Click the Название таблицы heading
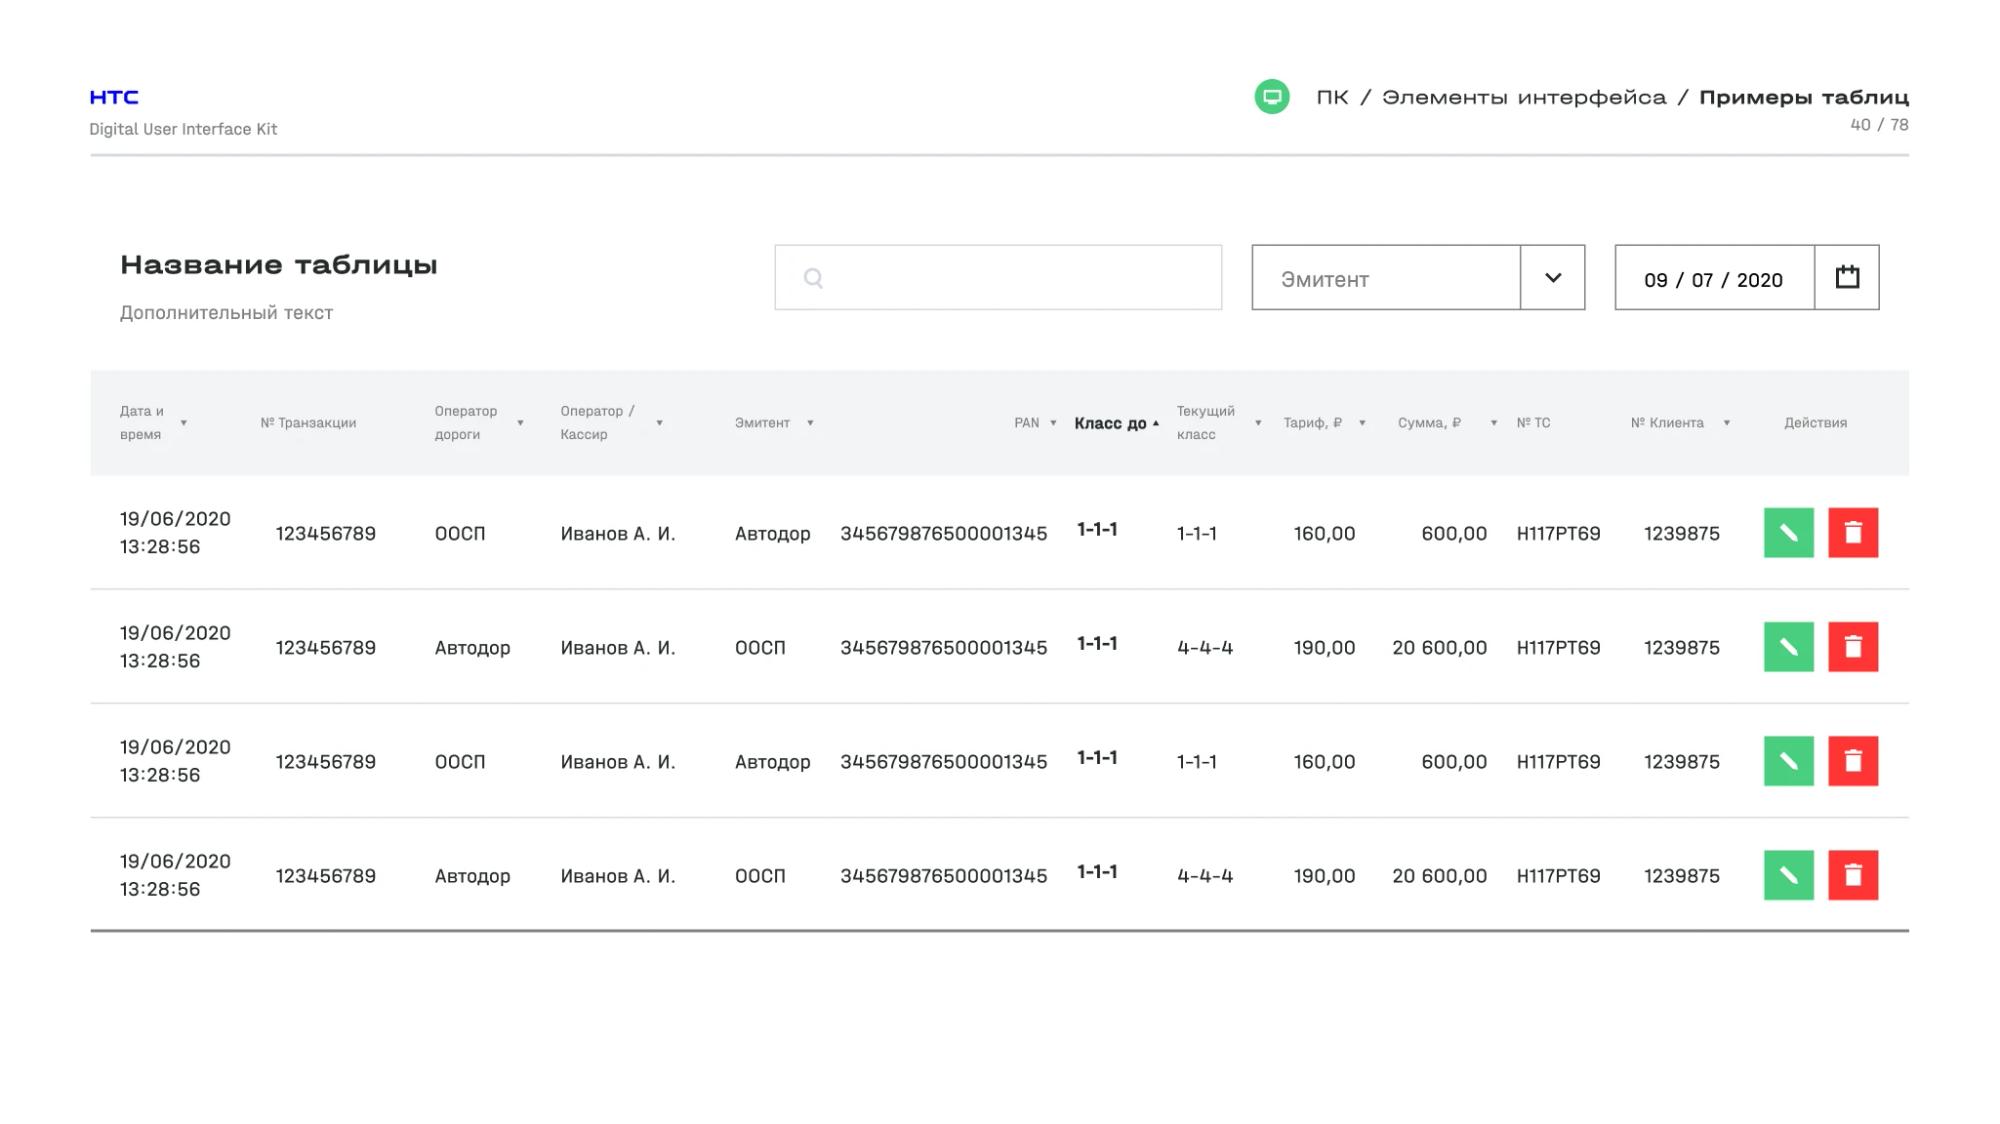The image size is (2000, 1124). click(x=279, y=265)
